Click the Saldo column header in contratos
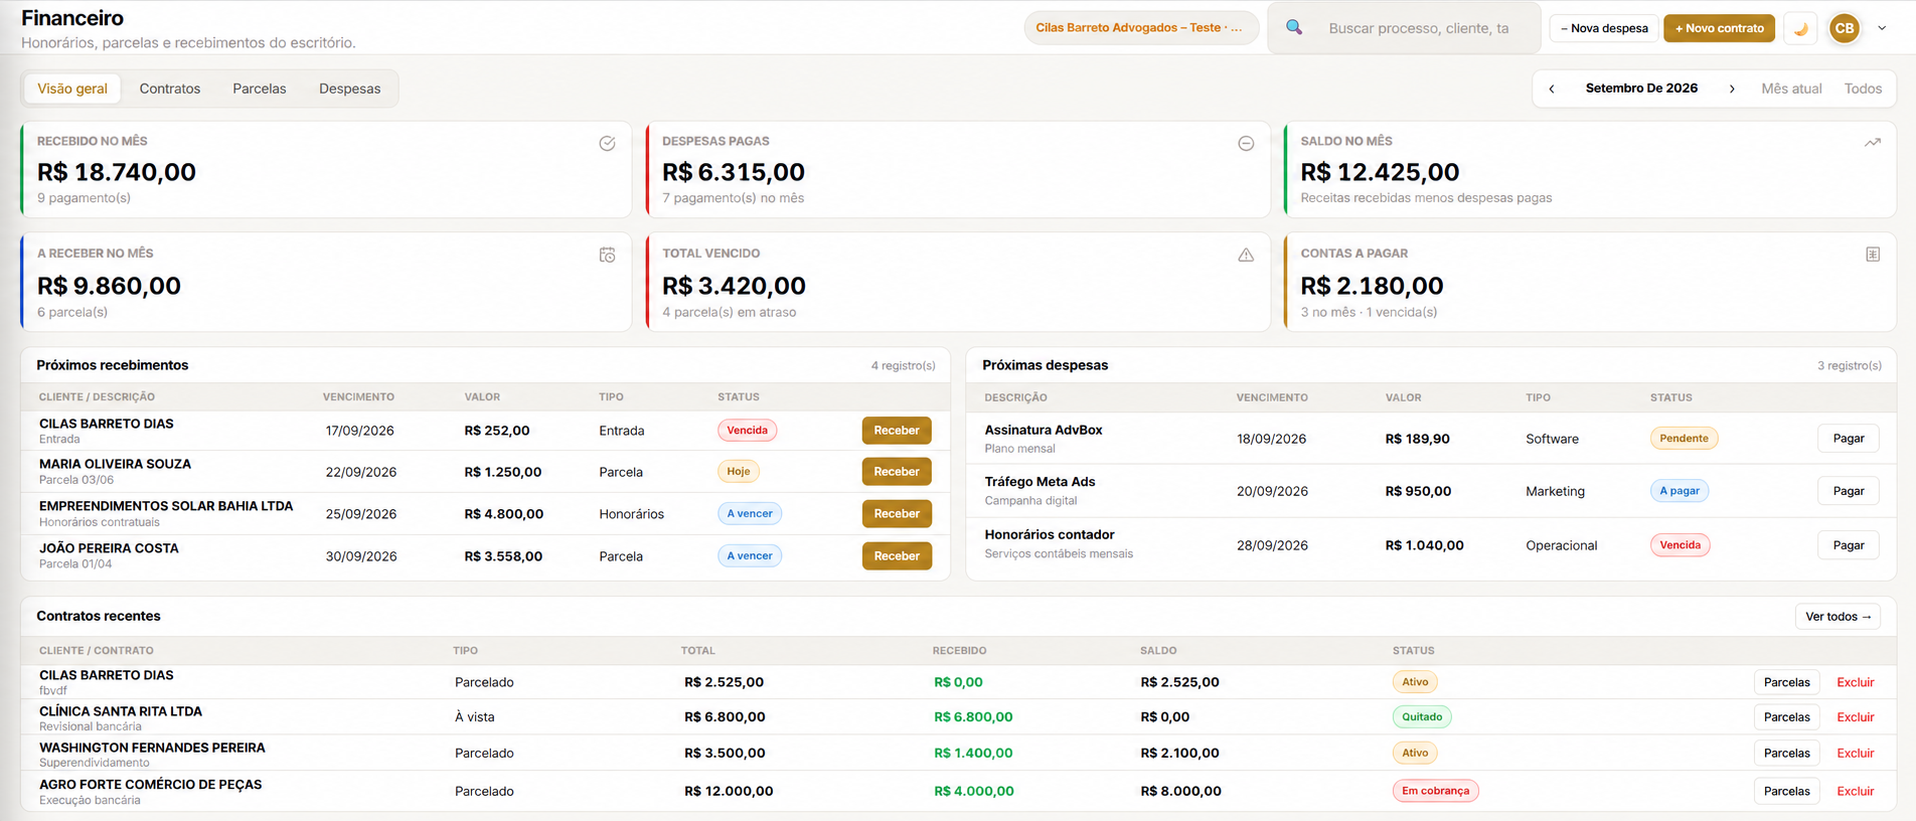This screenshot has width=1916, height=821. (1158, 651)
